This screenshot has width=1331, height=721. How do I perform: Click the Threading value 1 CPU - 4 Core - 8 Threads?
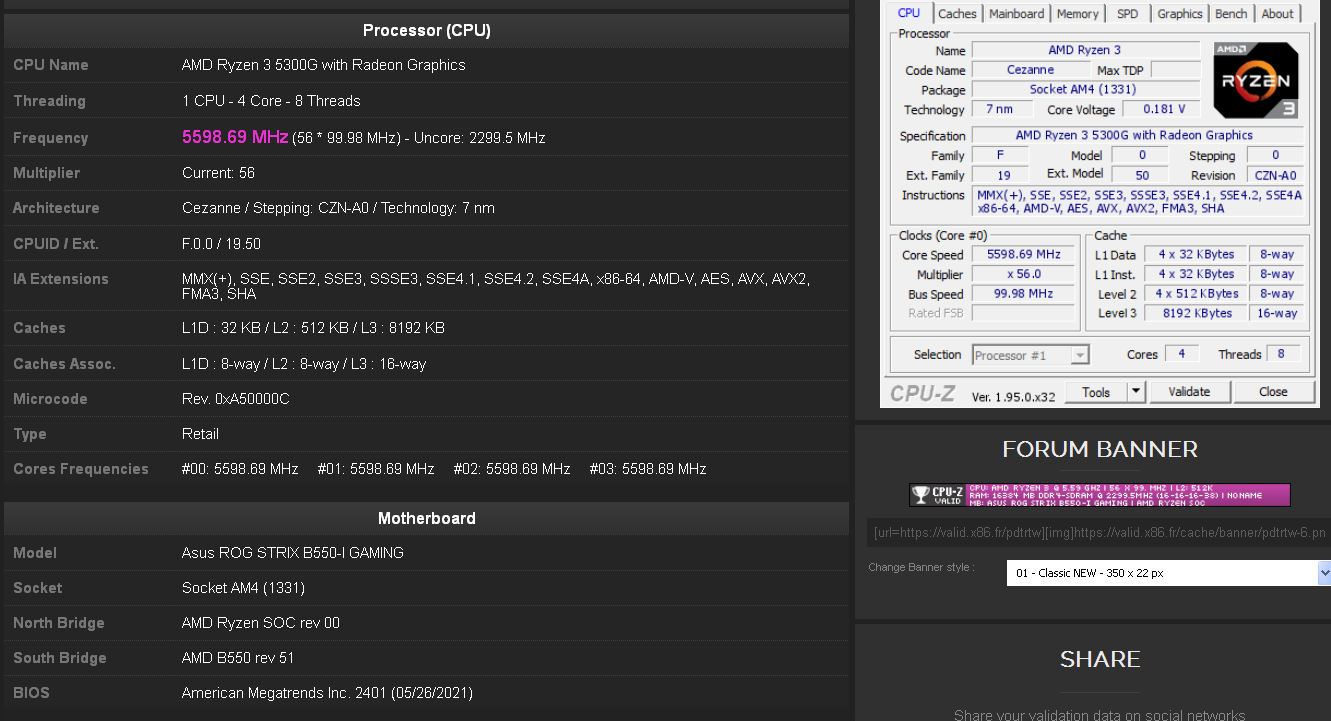[271, 101]
